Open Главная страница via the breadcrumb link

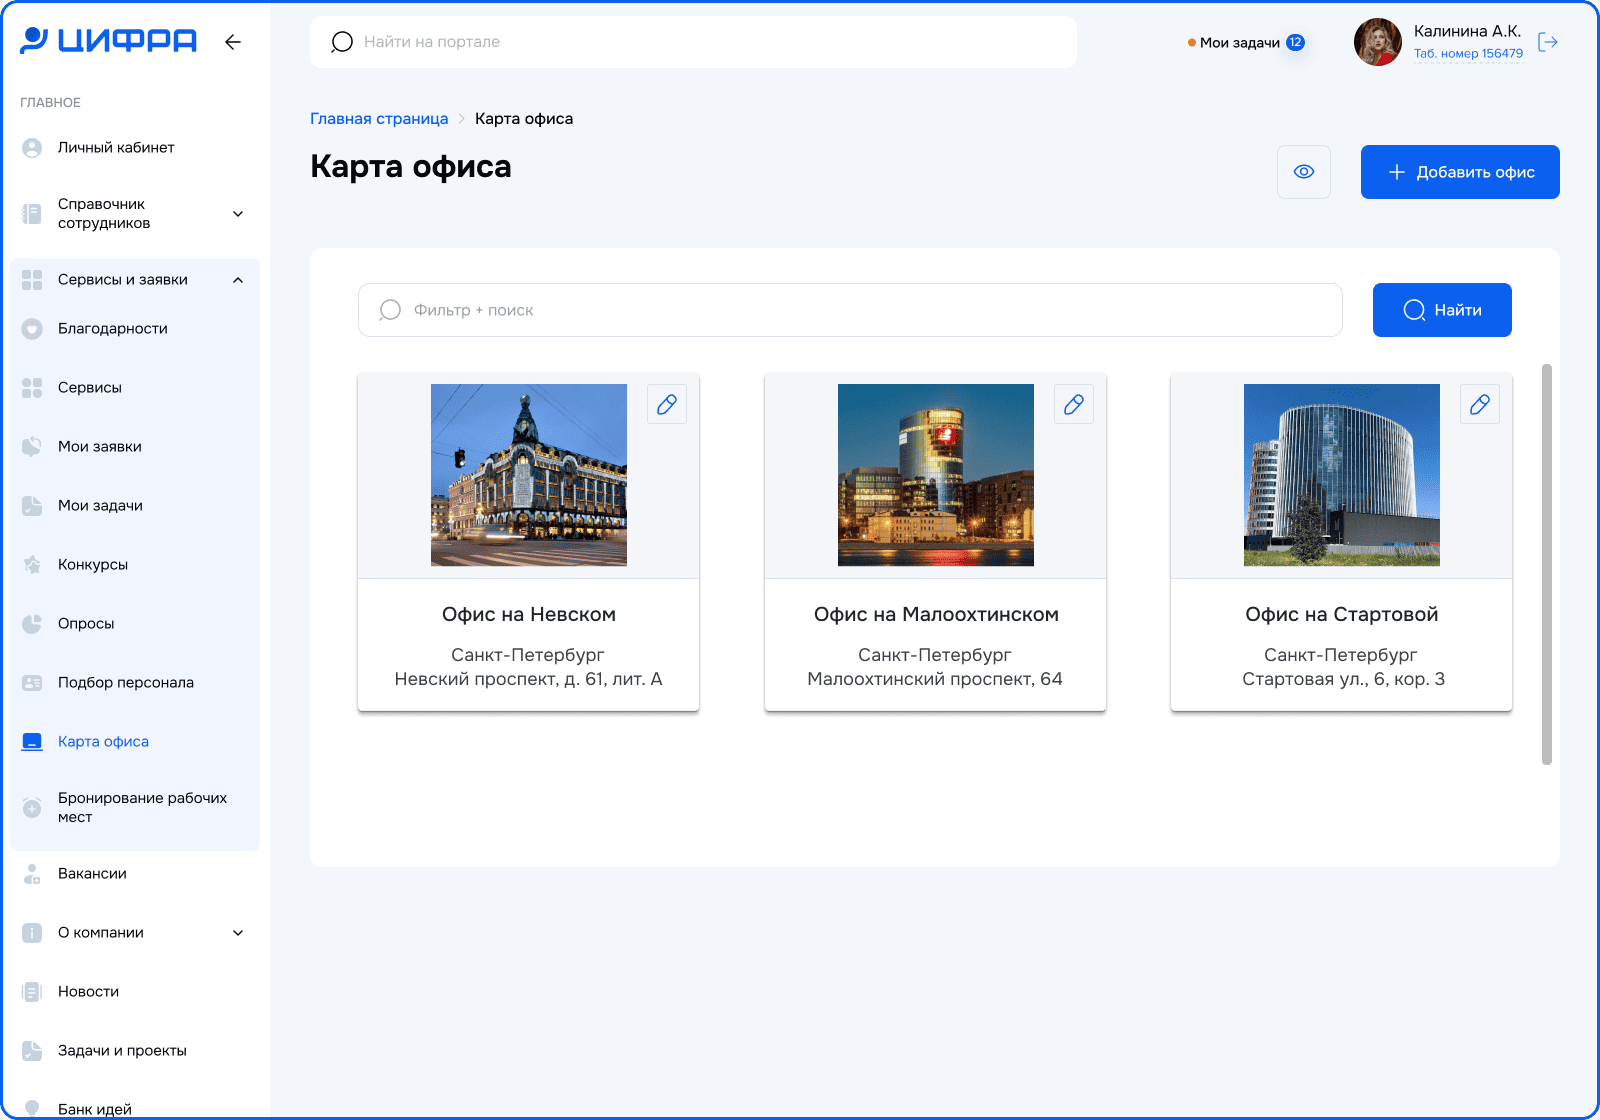[379, 118]
